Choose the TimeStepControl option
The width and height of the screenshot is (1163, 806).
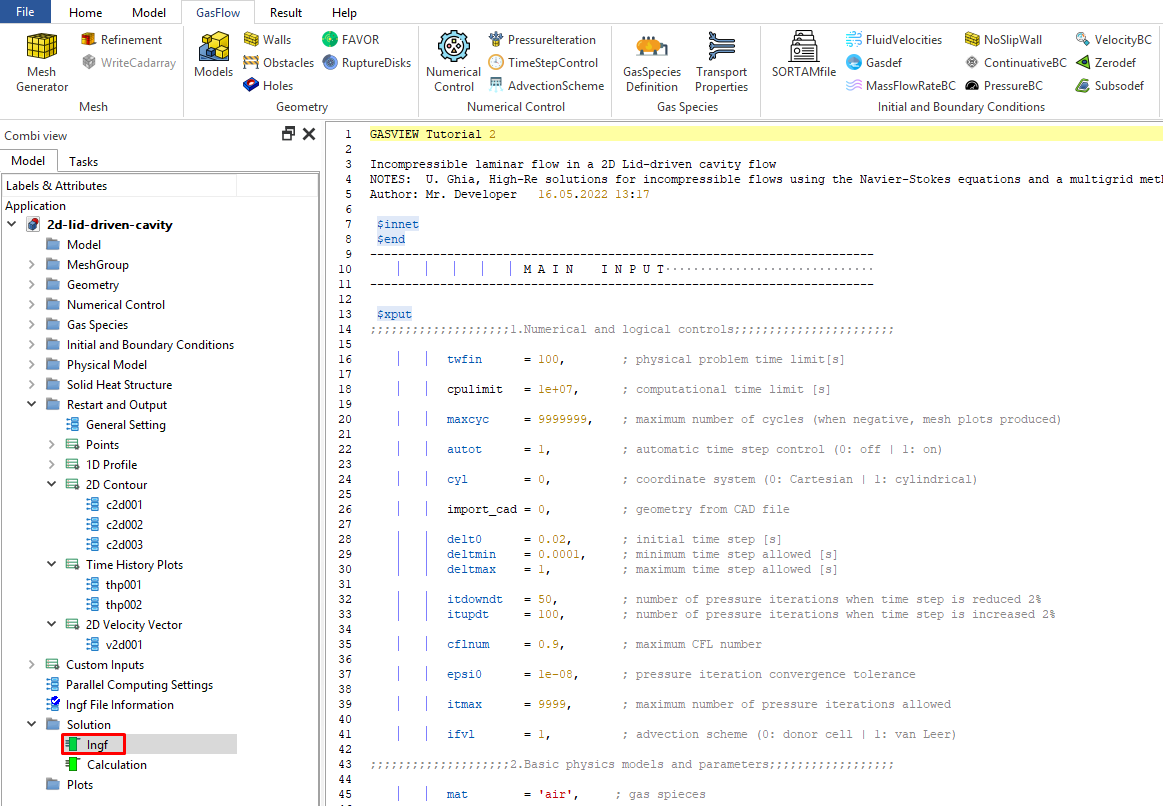tap(543, 62)
